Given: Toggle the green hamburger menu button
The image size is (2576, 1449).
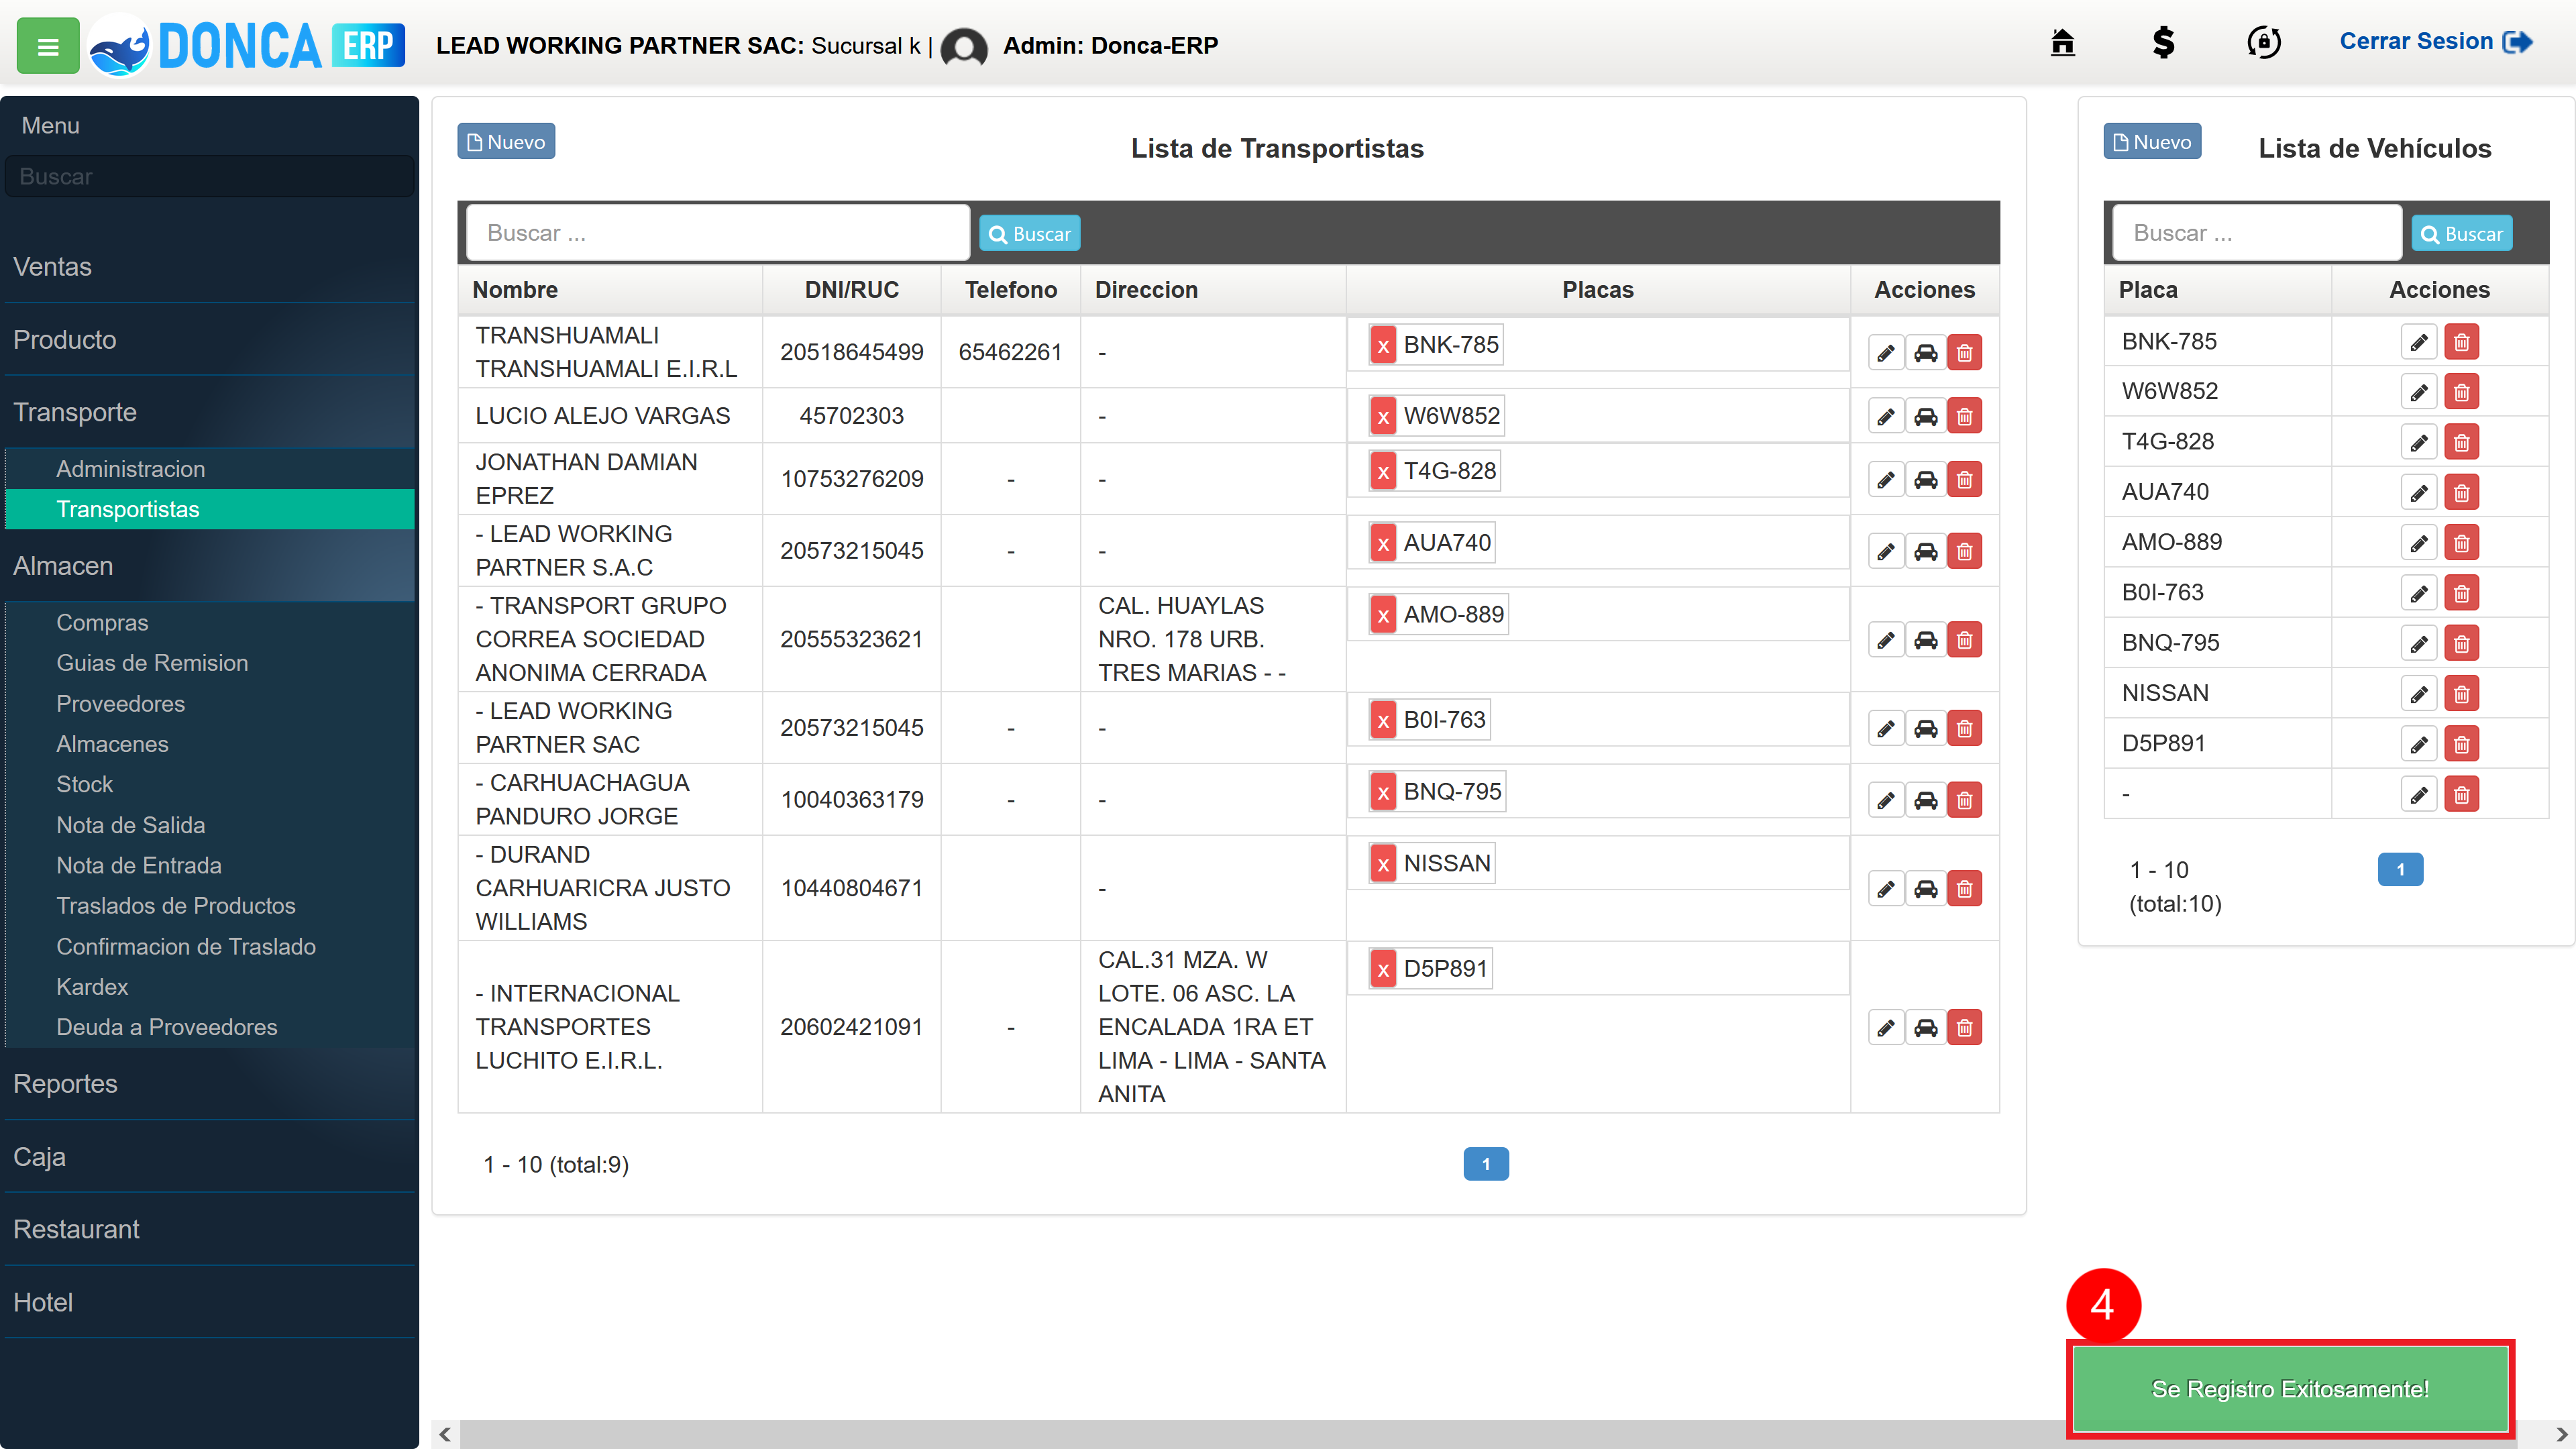Looking at the screenshot, I should (47, 46).
